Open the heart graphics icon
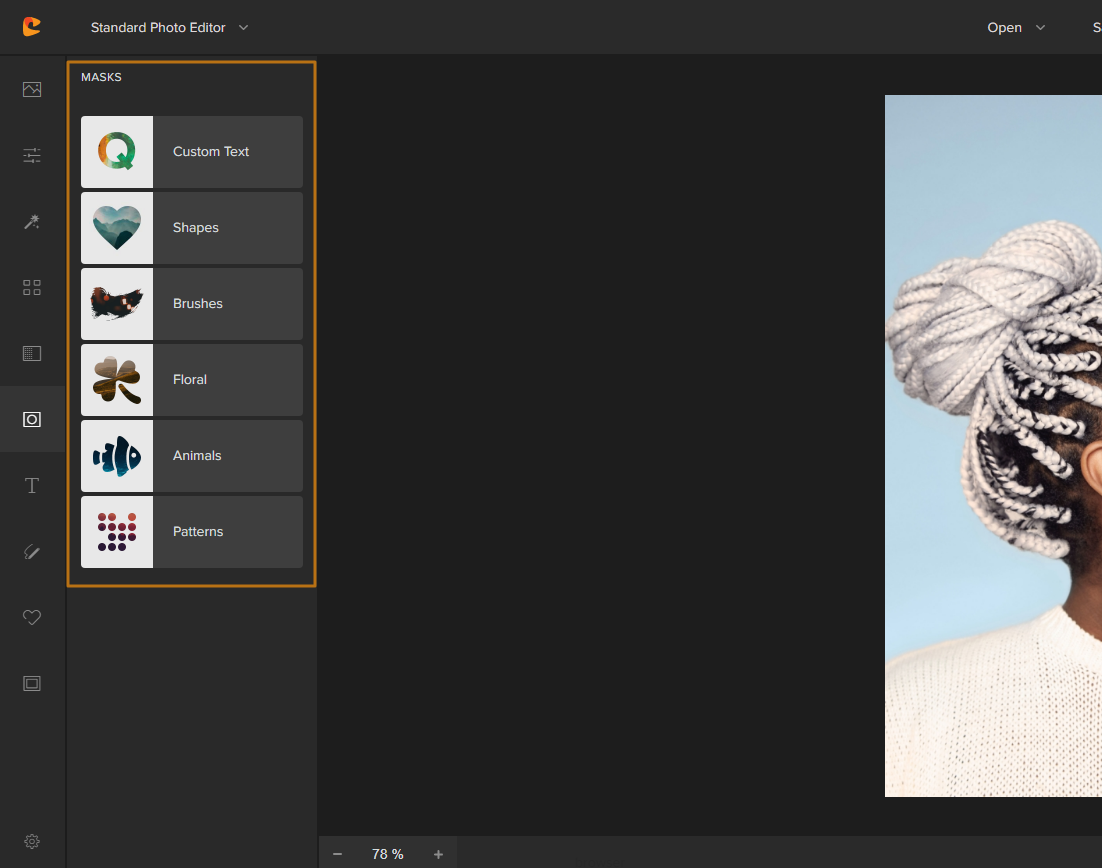The width and height of the screenshot is (1102, 868). tap(32, 618)
